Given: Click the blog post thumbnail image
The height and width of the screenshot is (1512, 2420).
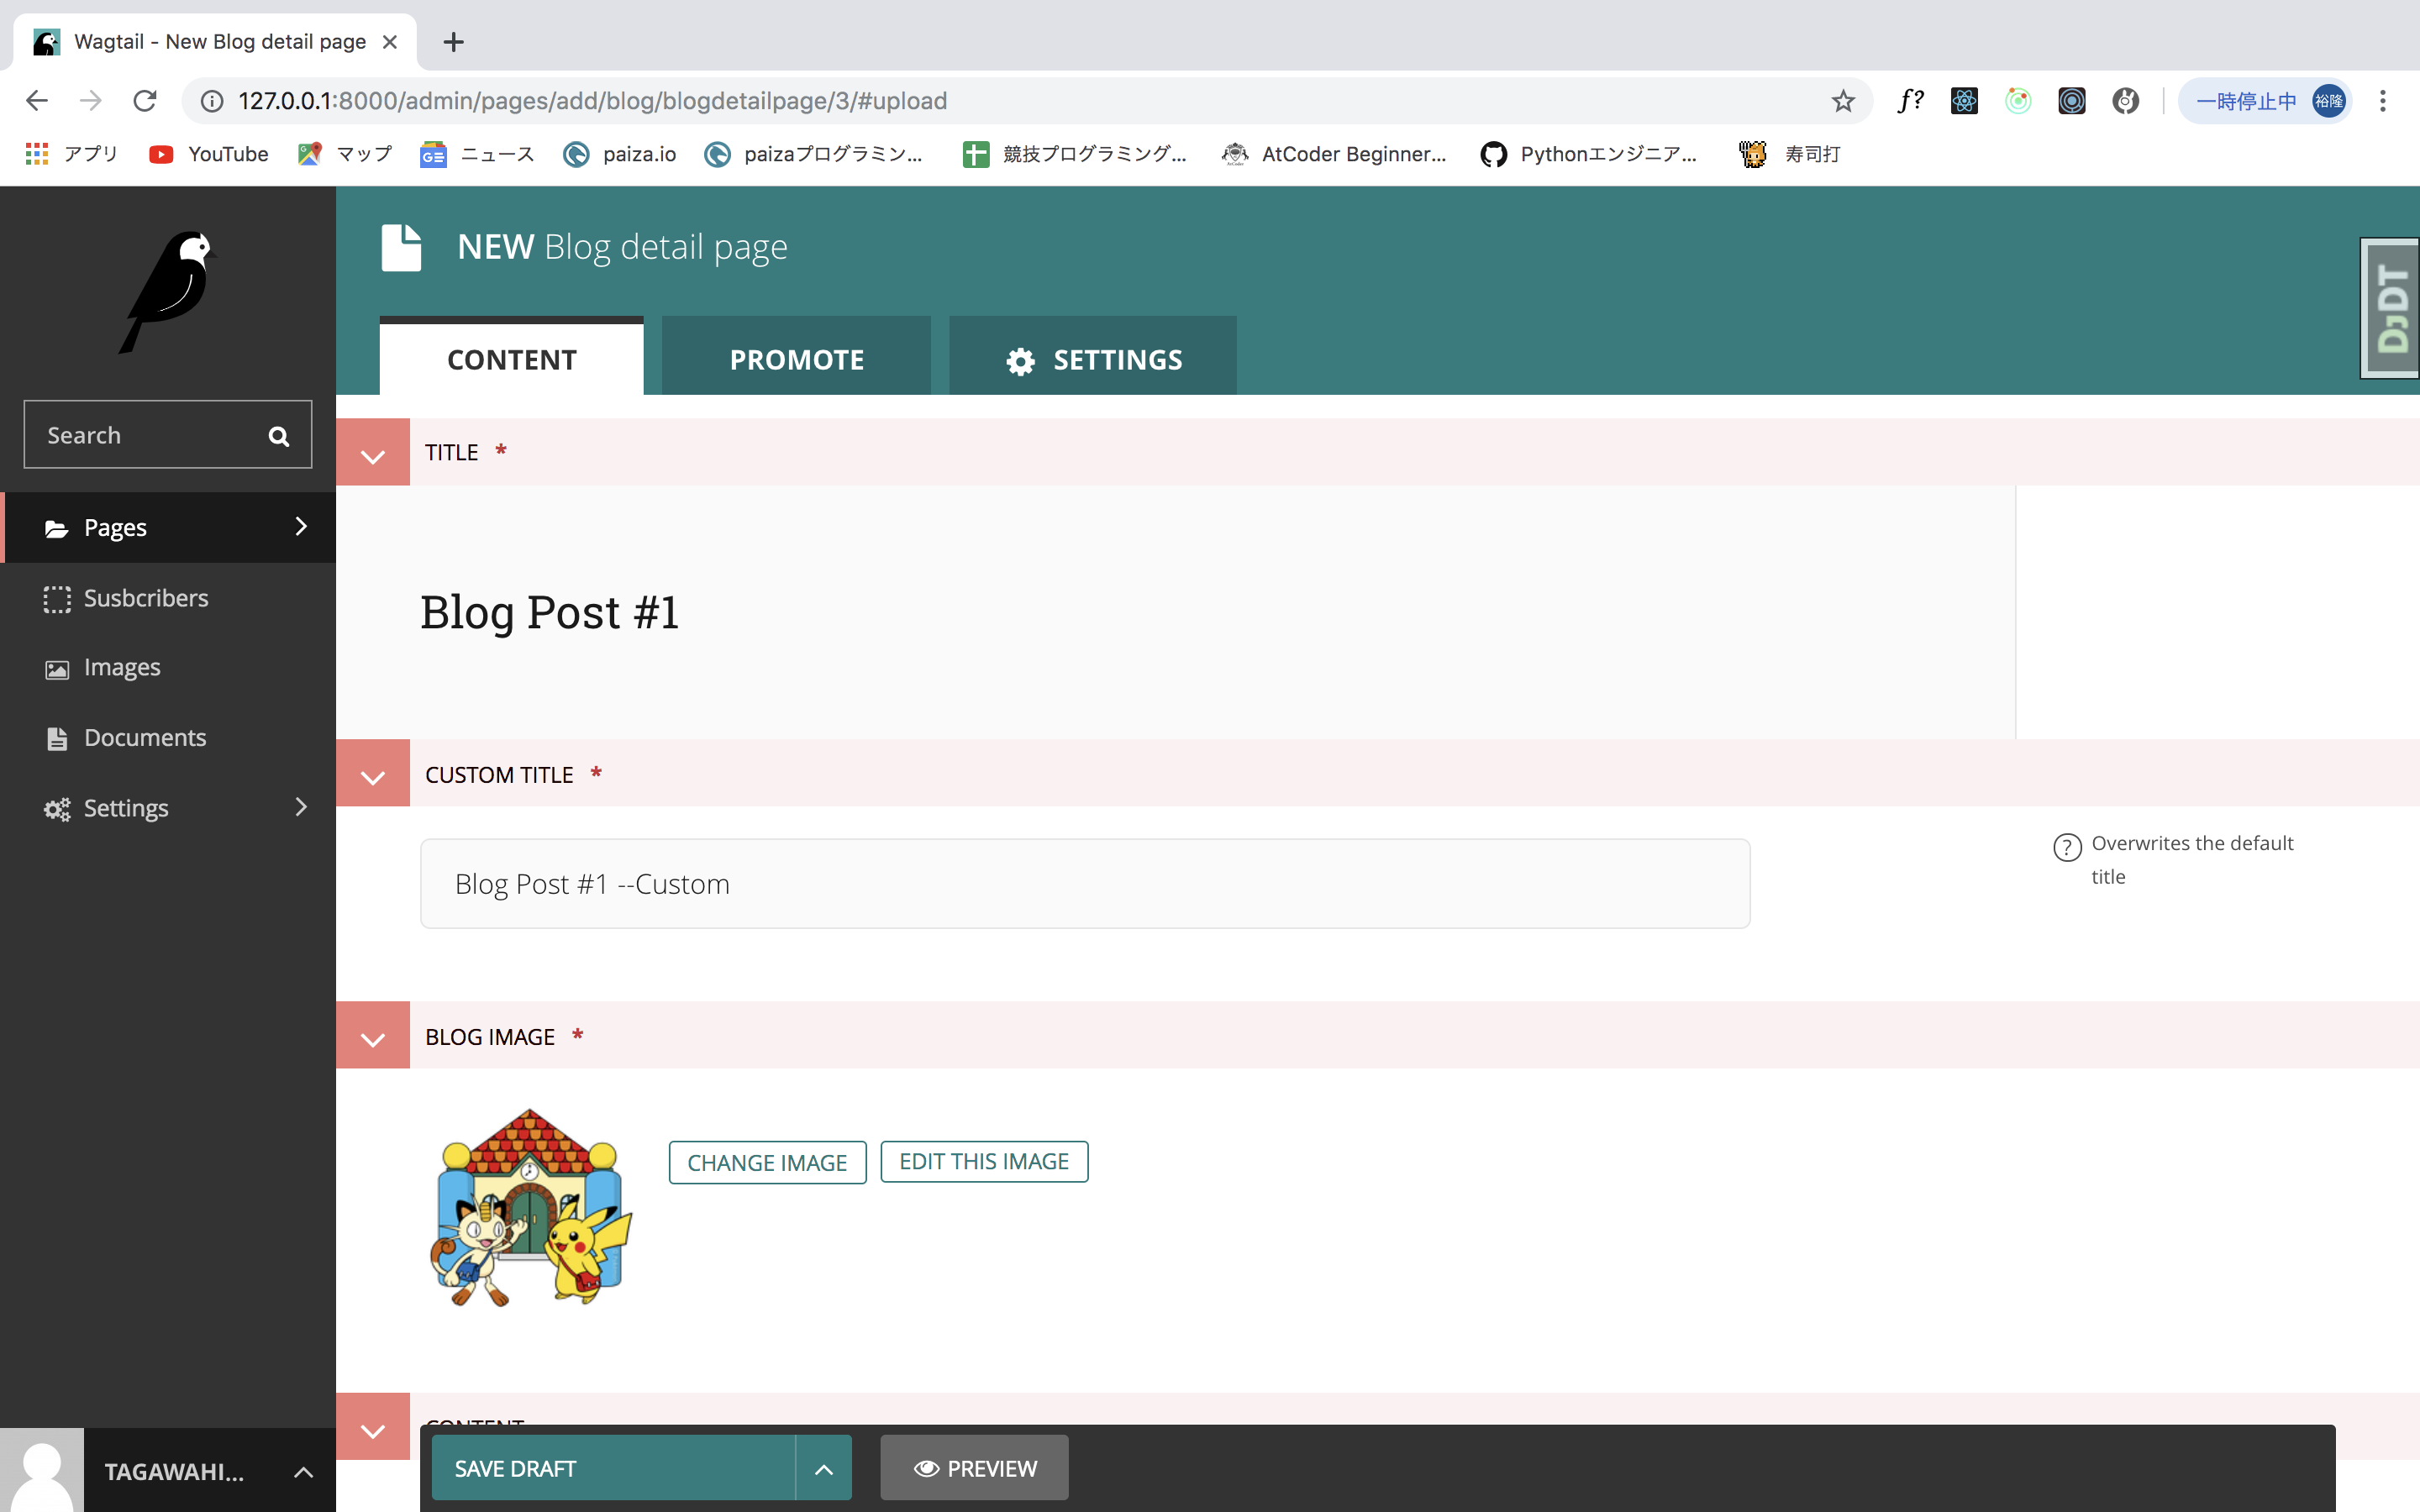Looking at the screenshot, I should [531, 1209].
